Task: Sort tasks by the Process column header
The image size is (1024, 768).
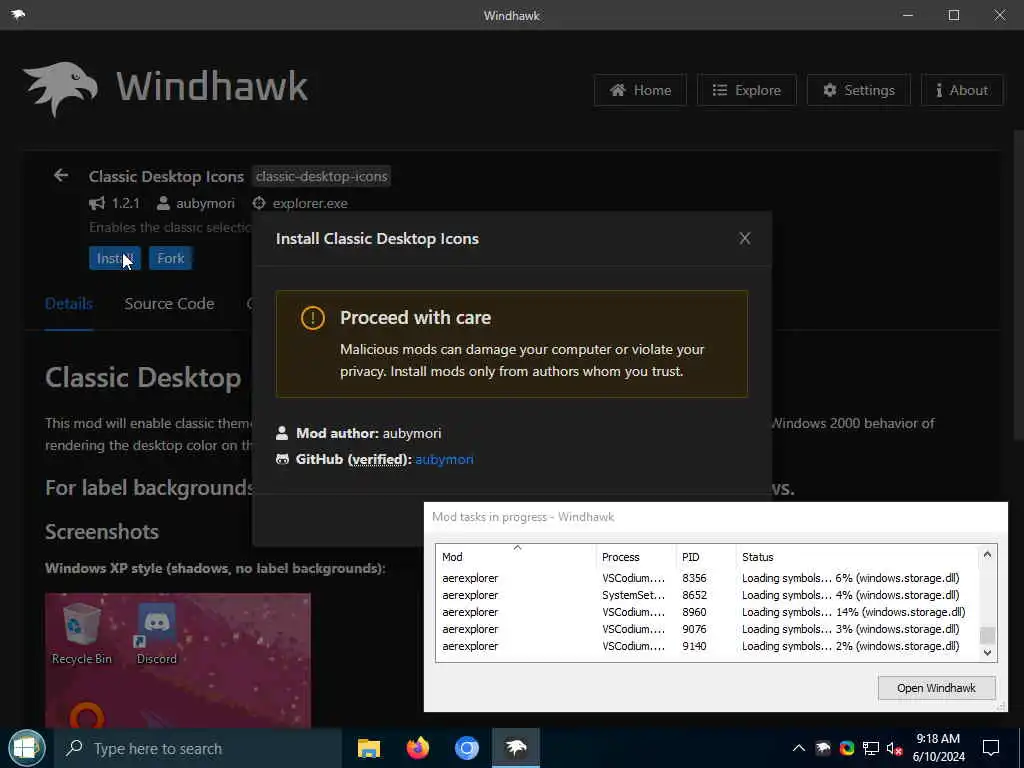Action: pos(636,557)
